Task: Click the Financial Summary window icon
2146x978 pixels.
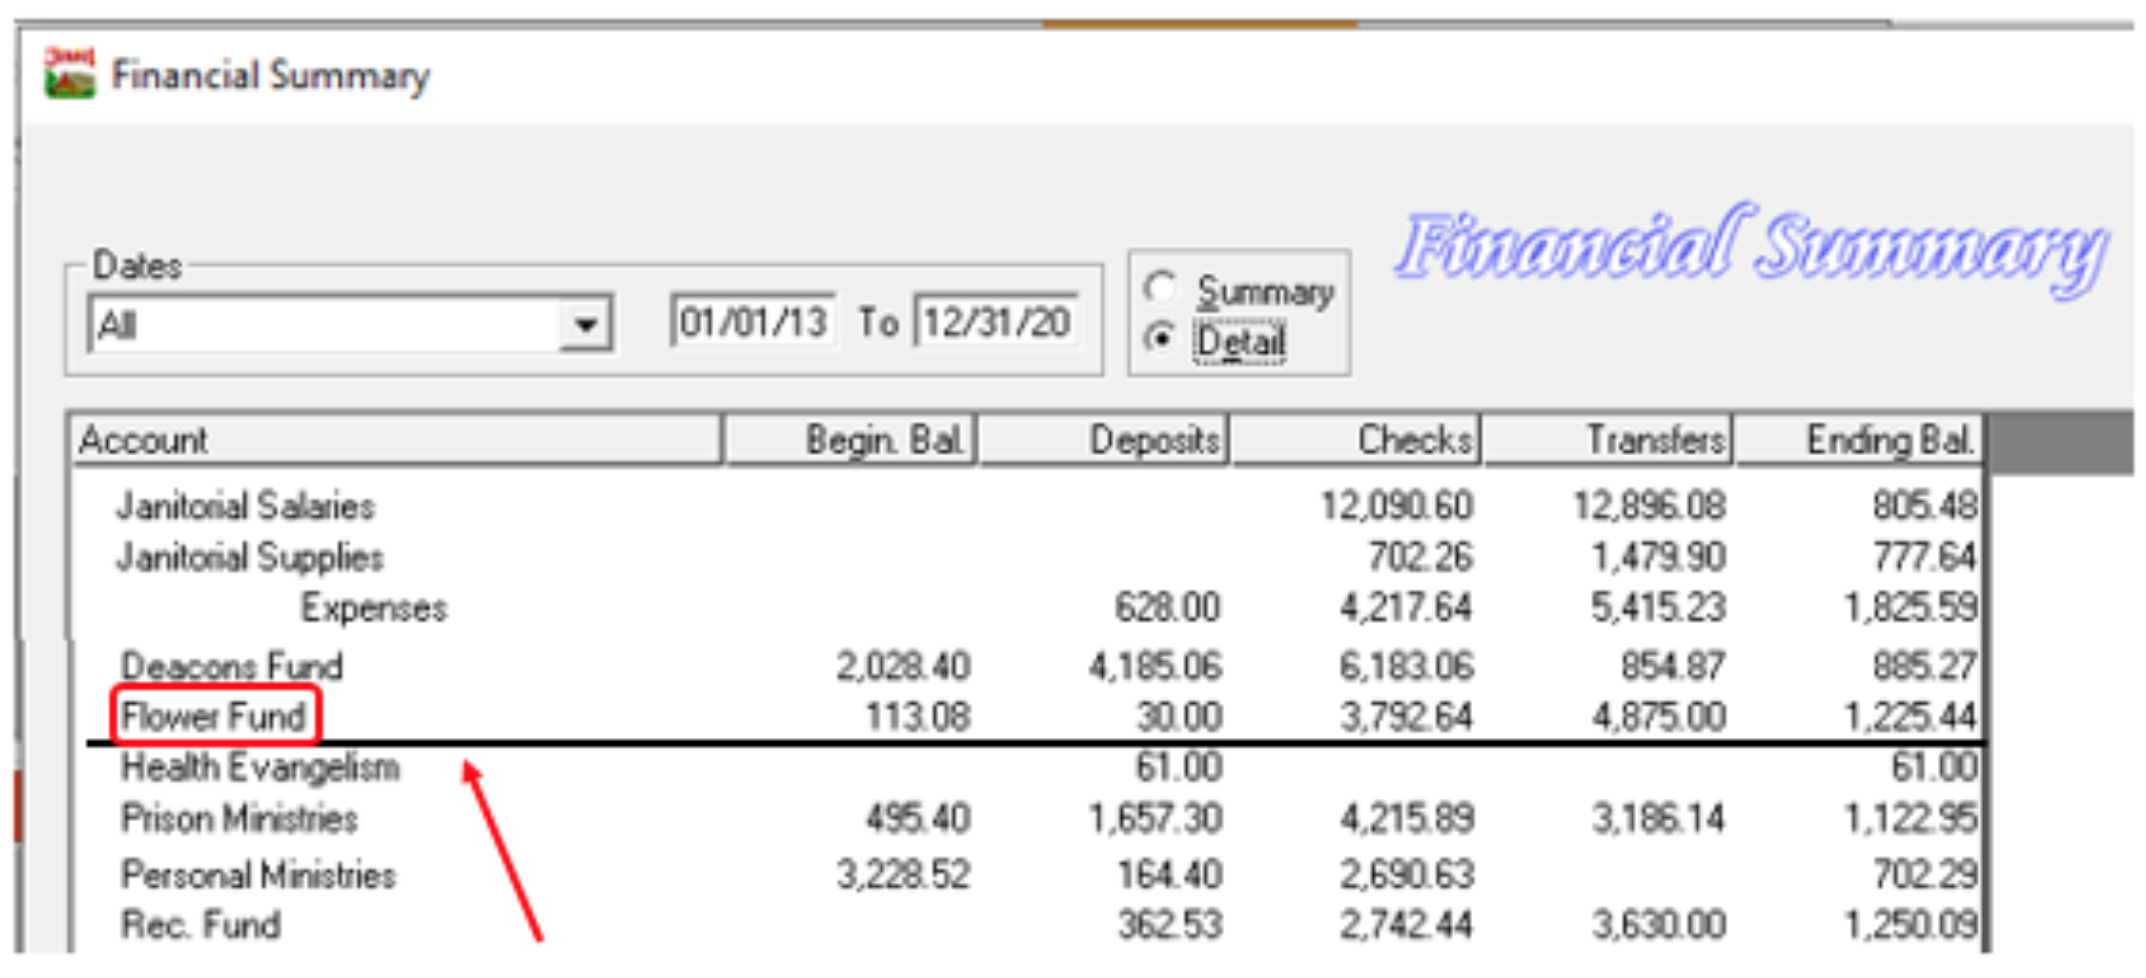Action: click(69, 73)
